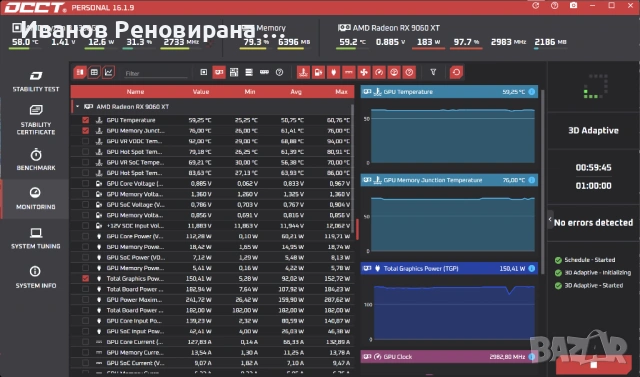This screenshot has height=377, width=640.
Task: Open info for GPU Temperature graph
Action: pos(531,92)
